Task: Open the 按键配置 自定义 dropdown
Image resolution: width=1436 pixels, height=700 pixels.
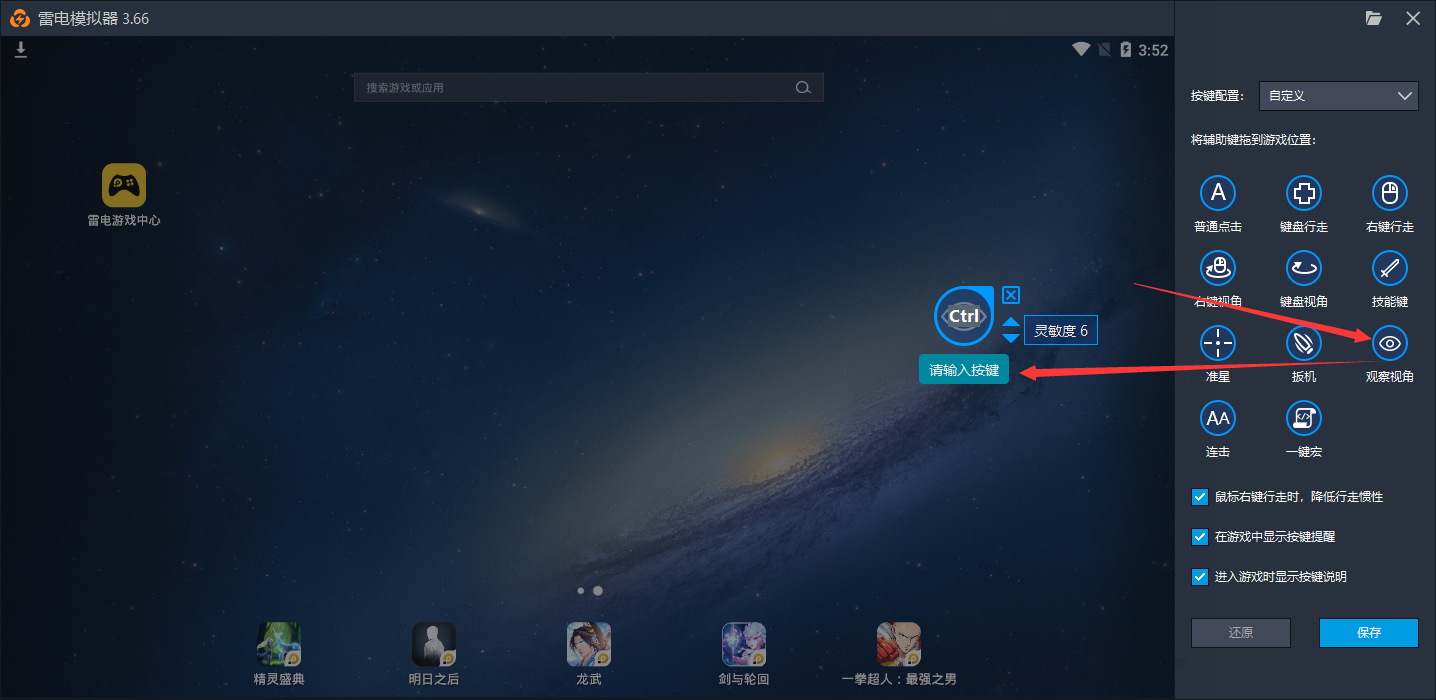Action: [1338, 96]
